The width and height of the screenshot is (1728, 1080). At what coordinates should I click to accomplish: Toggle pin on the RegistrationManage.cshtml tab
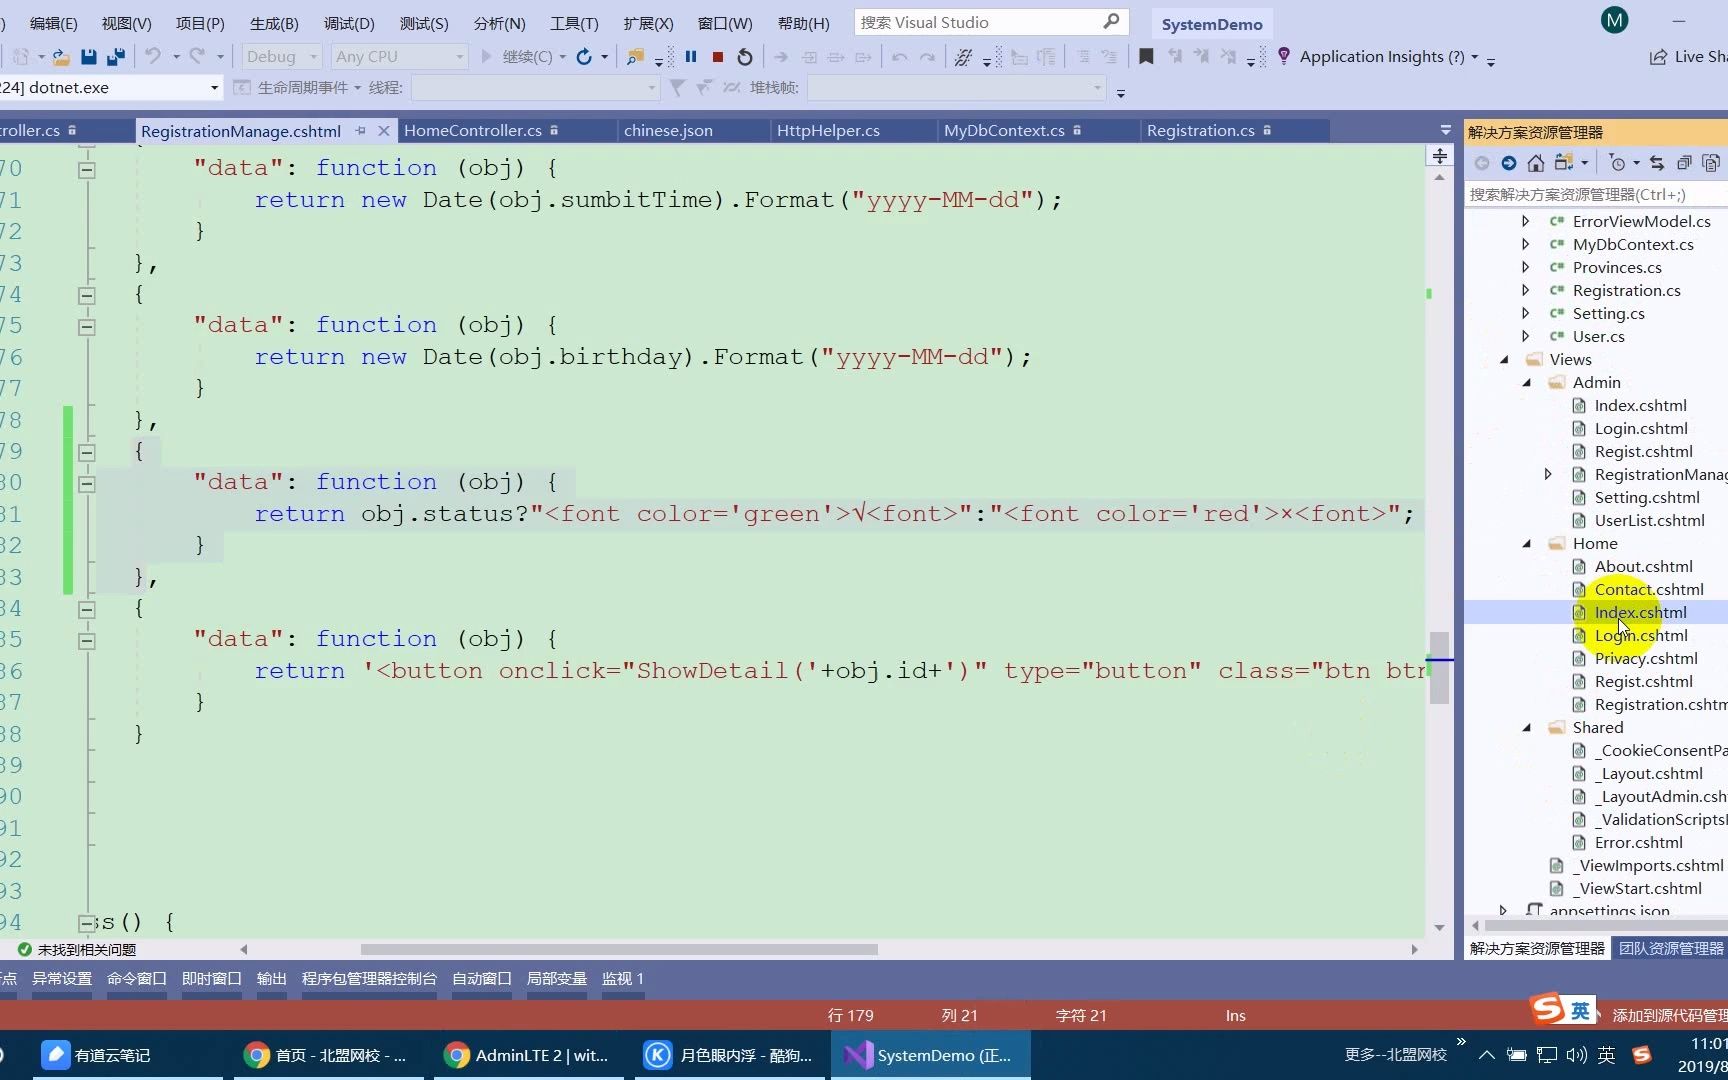point(360,131)
